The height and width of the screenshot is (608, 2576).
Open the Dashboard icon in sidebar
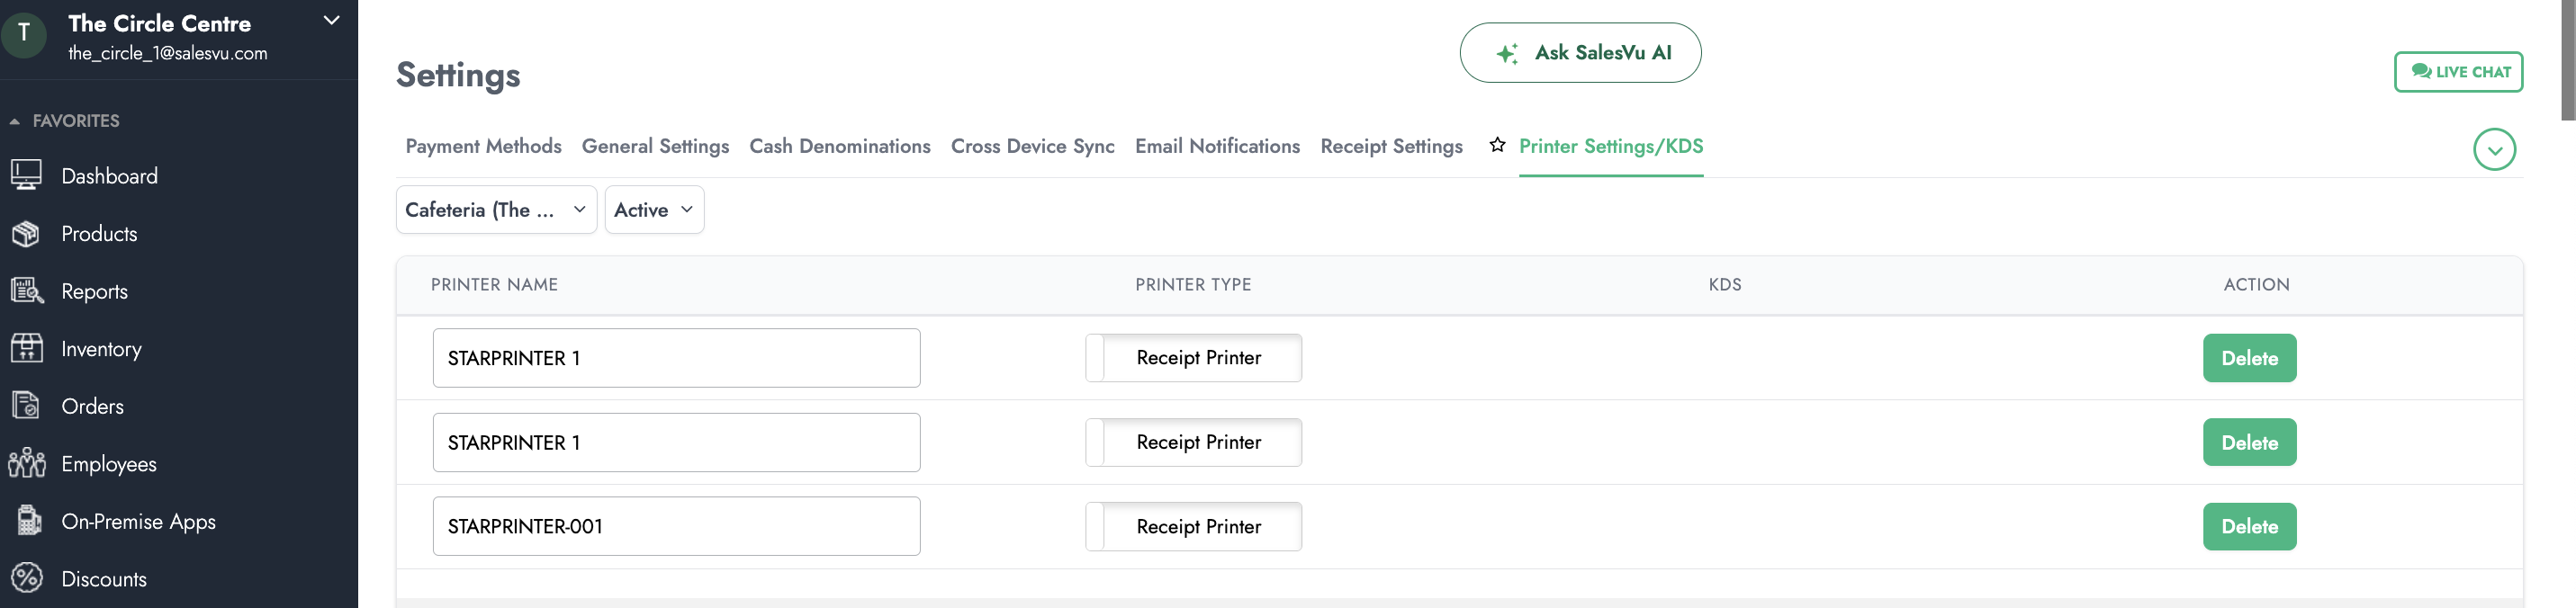[x=26, y=176]
